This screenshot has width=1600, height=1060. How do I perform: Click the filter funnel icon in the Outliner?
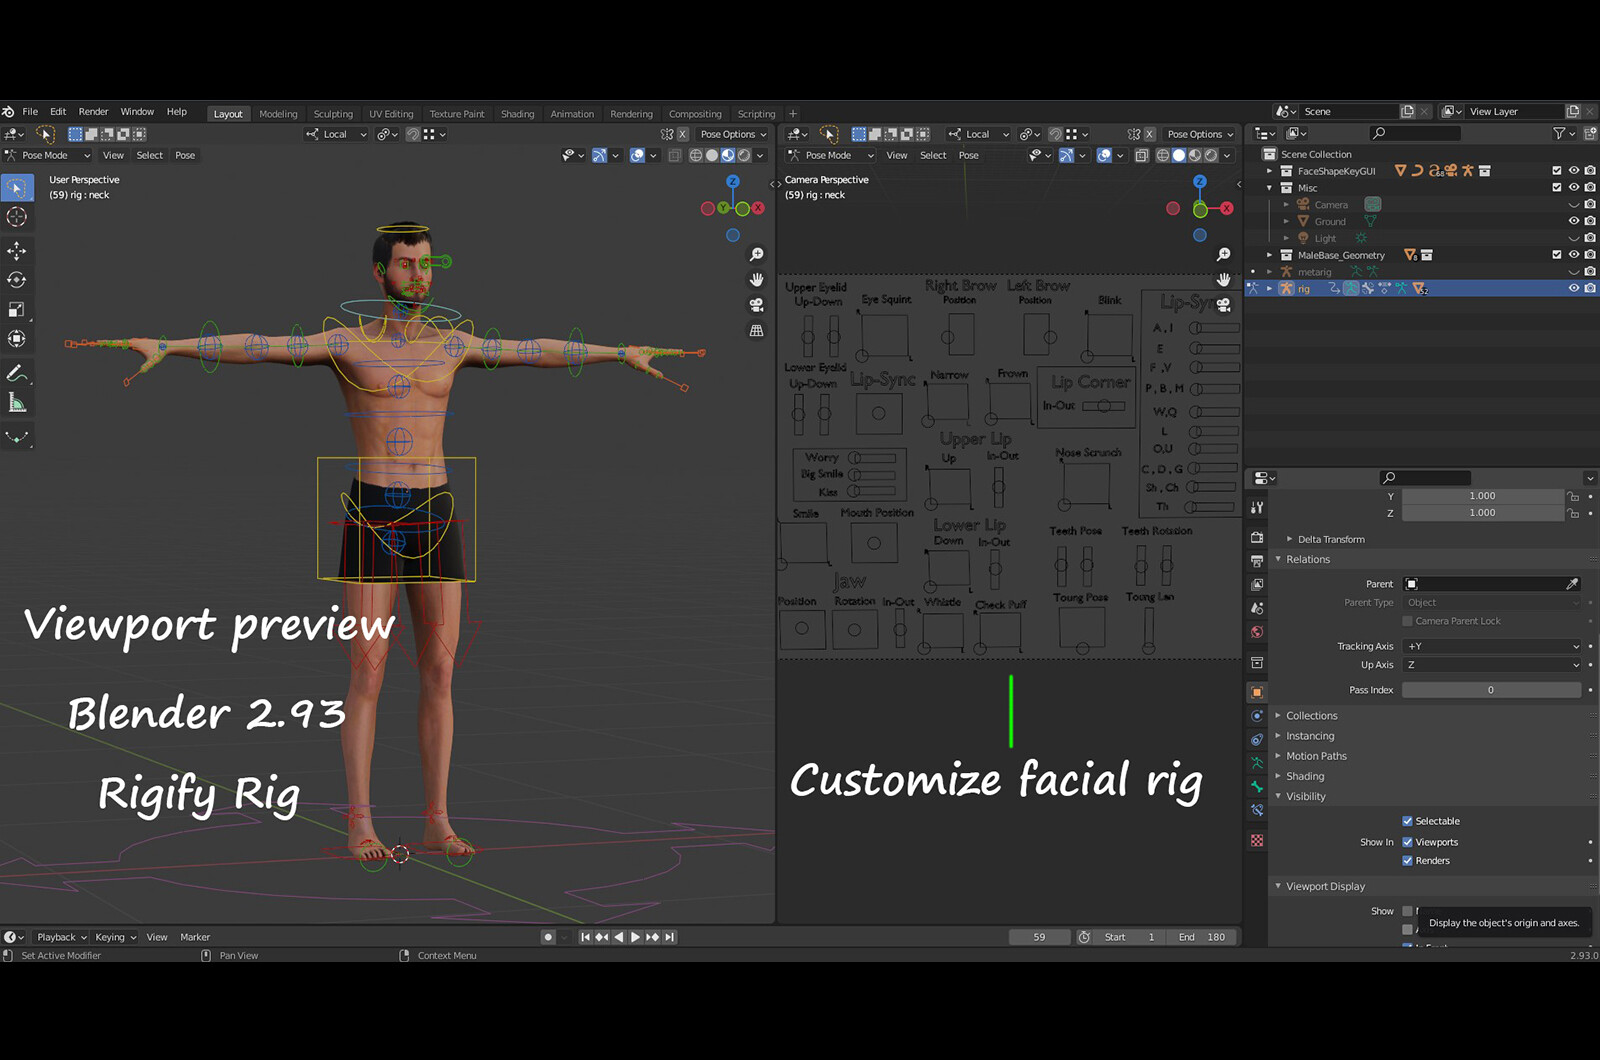click(x=1560, y=133)
